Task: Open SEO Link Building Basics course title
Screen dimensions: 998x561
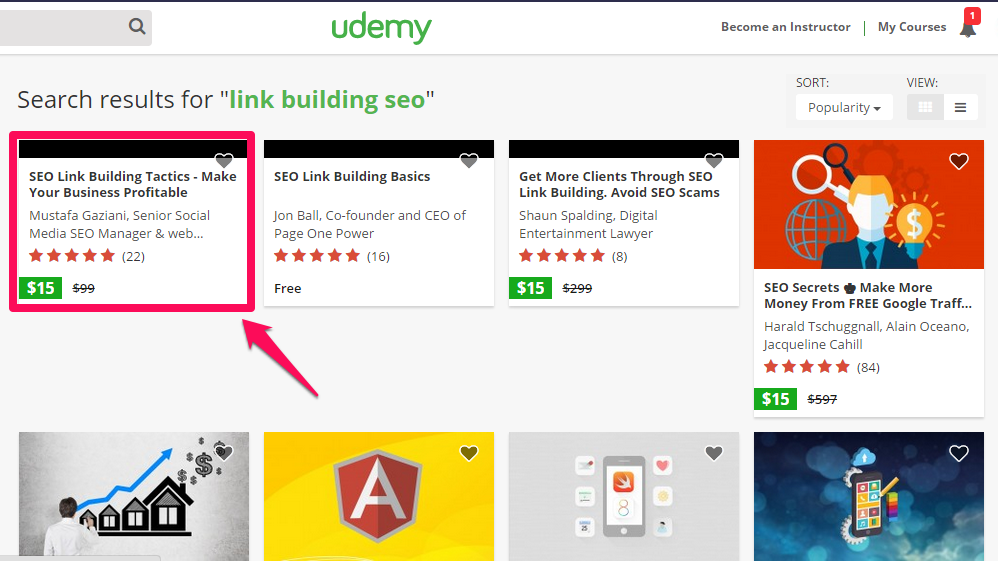Action: pyautogui.click(x=352, y=176)
